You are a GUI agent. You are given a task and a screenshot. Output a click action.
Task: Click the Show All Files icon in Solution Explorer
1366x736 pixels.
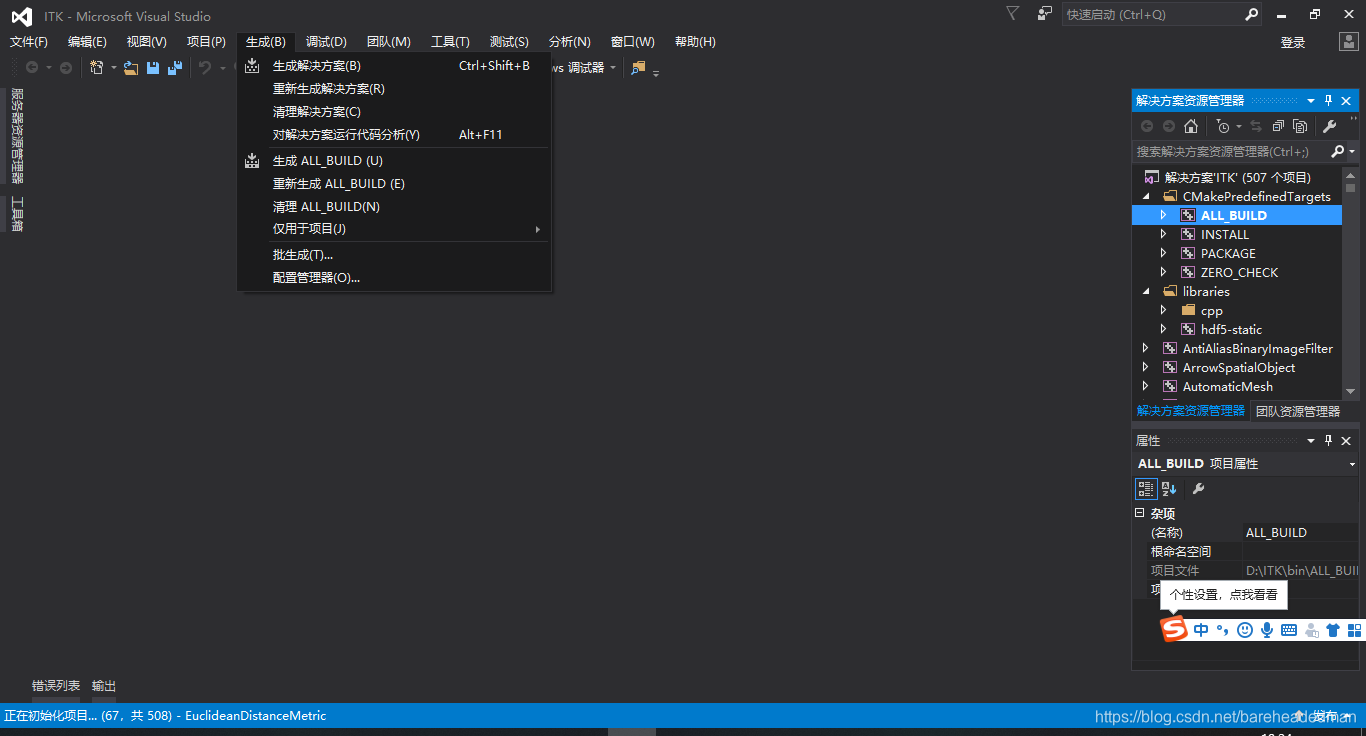coord(1300,126)
